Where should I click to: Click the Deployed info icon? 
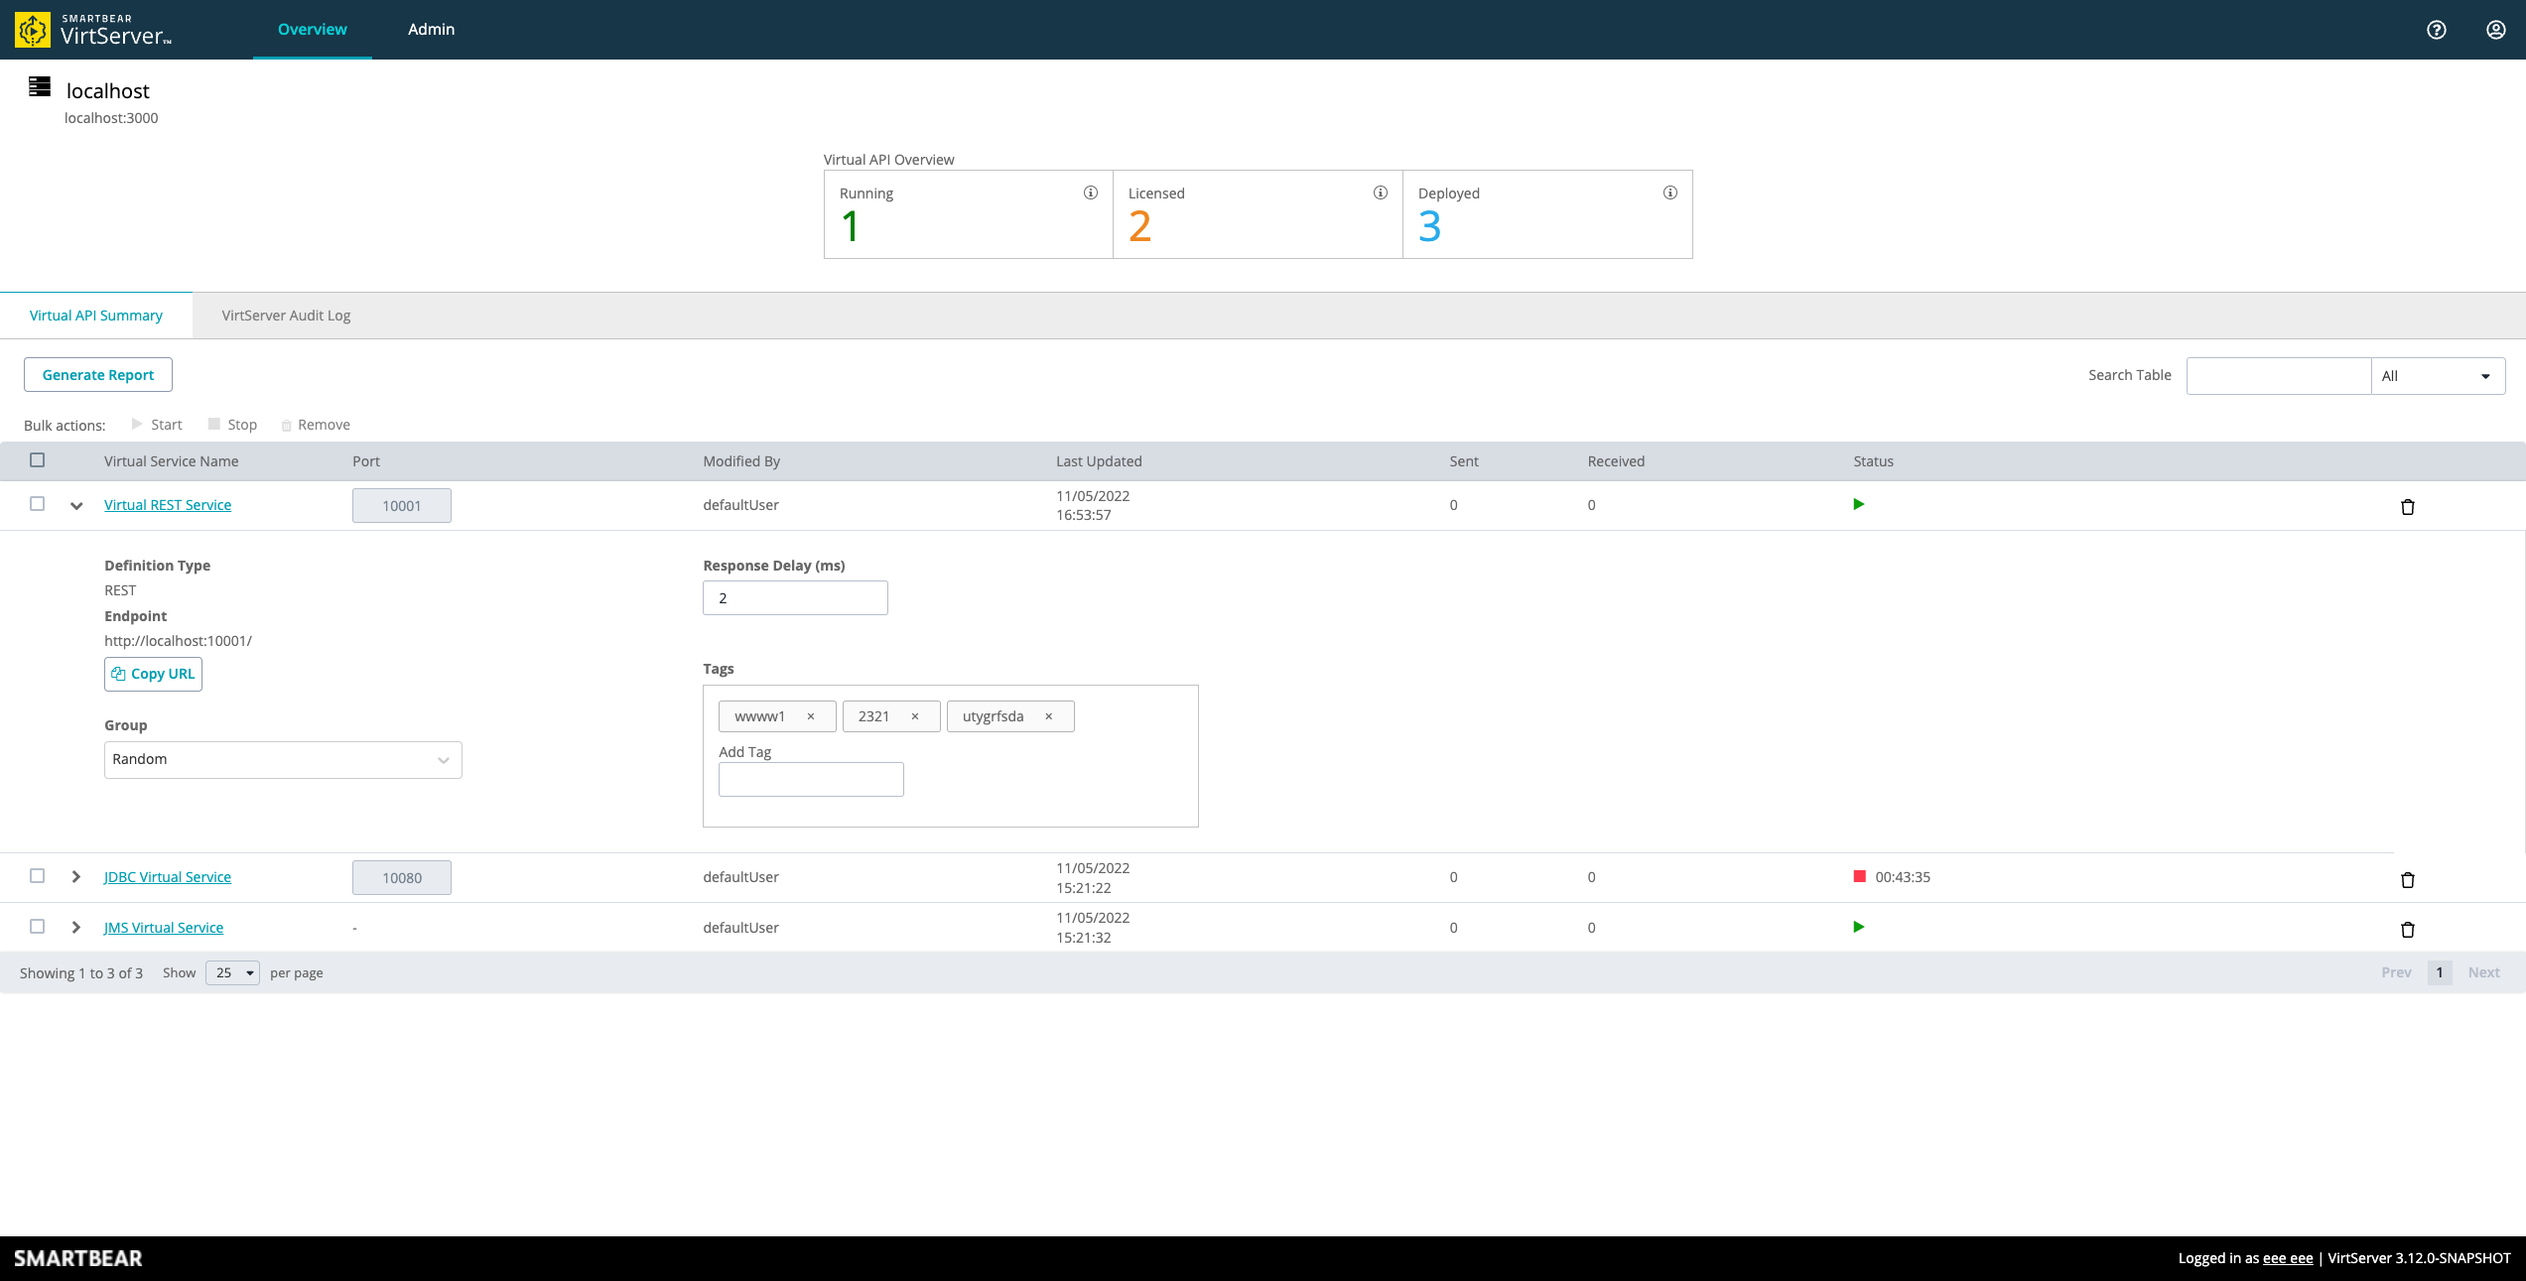pyautogui.click(x=1669, y=193)
